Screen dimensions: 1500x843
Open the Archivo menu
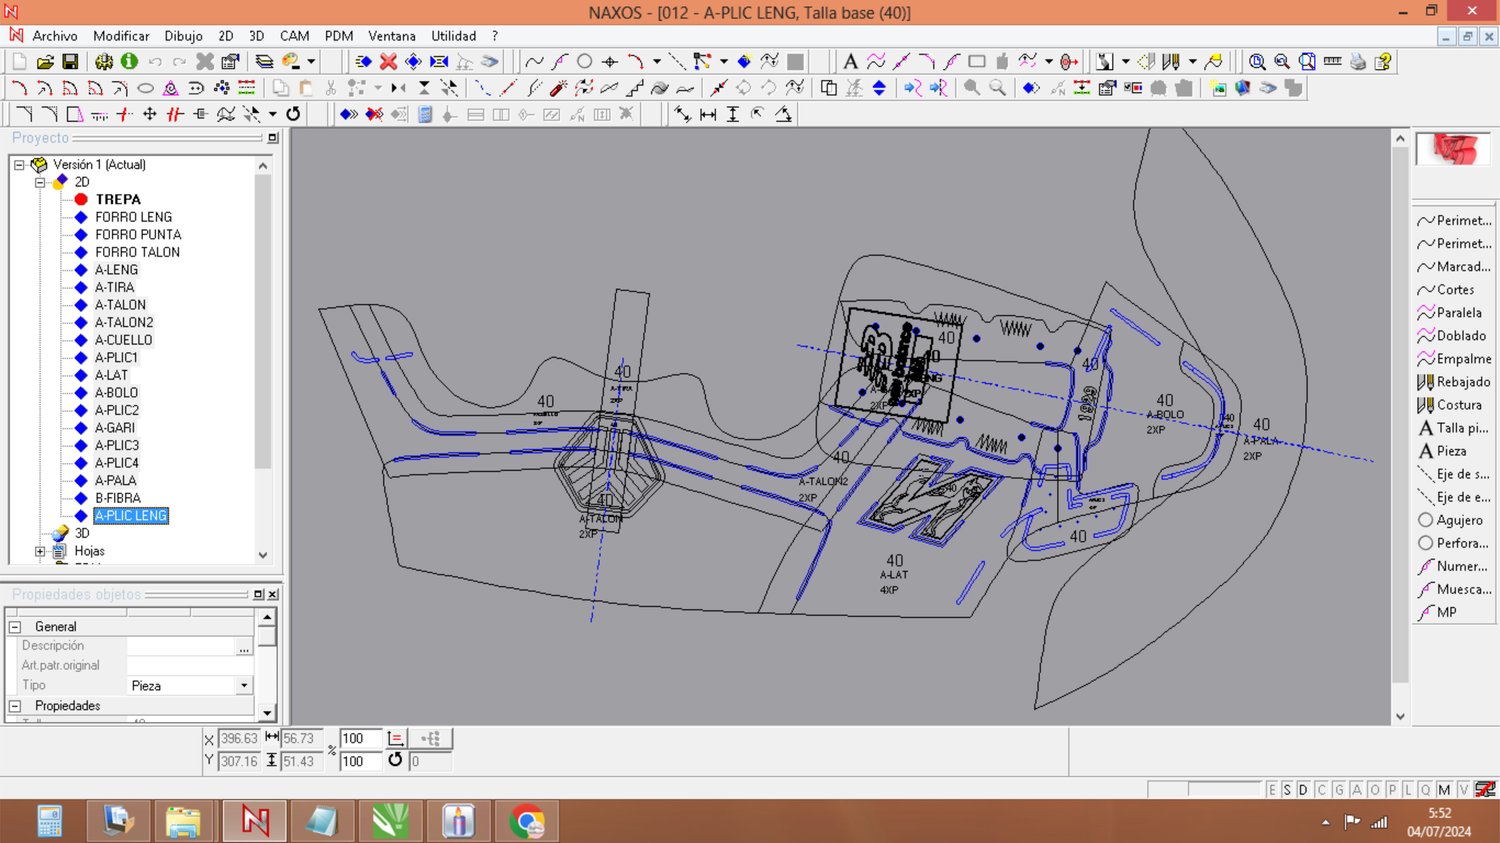coord(54,36)
